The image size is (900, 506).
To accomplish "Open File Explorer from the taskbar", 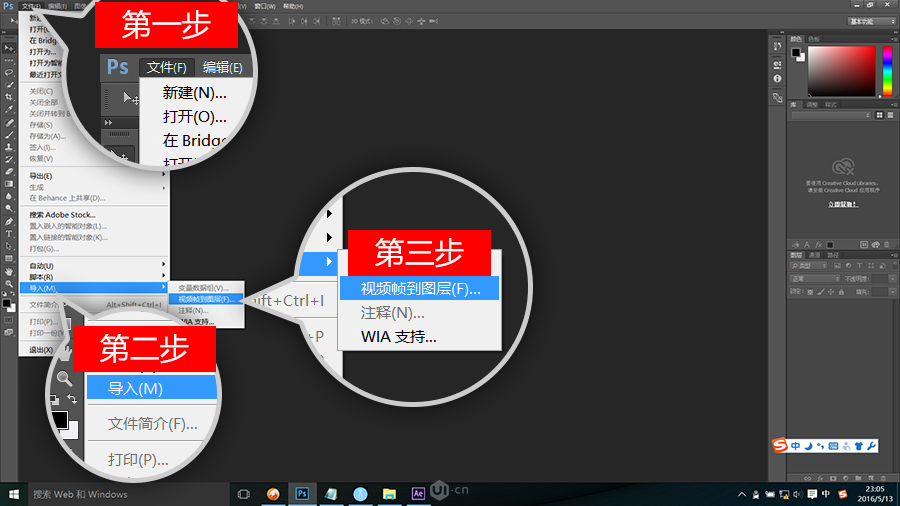I will (389, 494).
